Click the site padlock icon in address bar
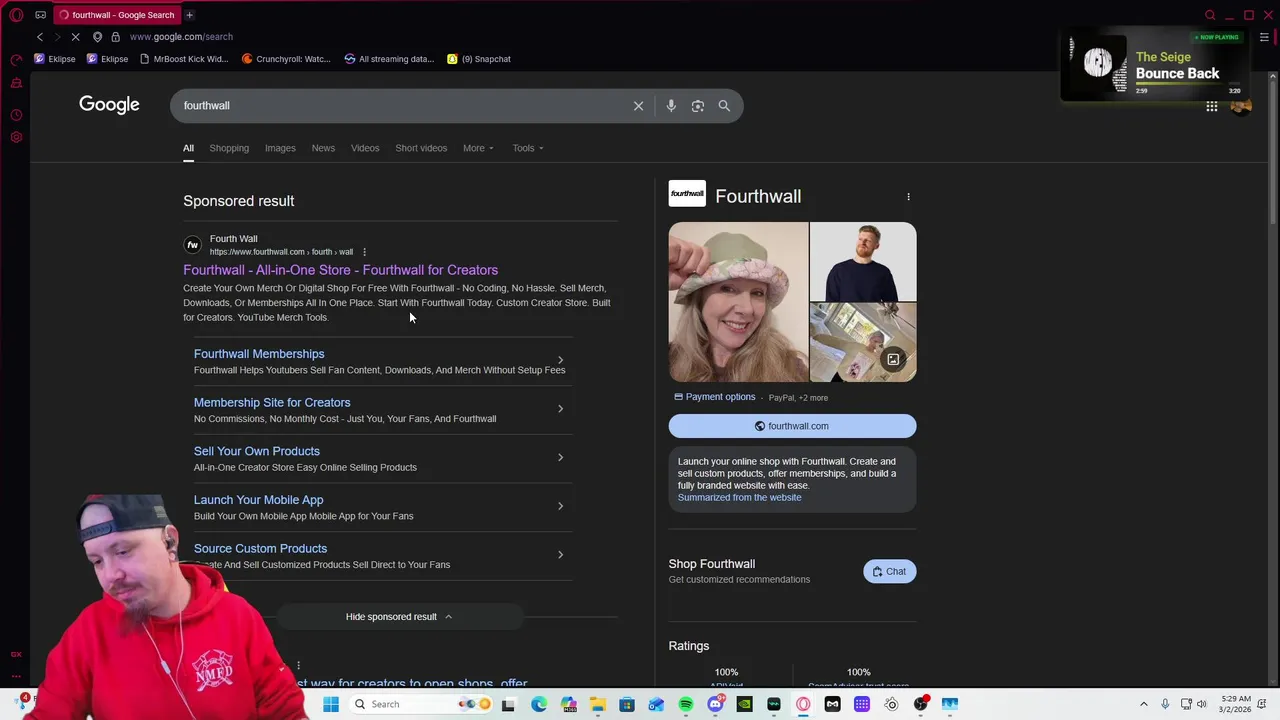Image resolution: width=1280 pixels, height=720 pixels. pos(115,37)
